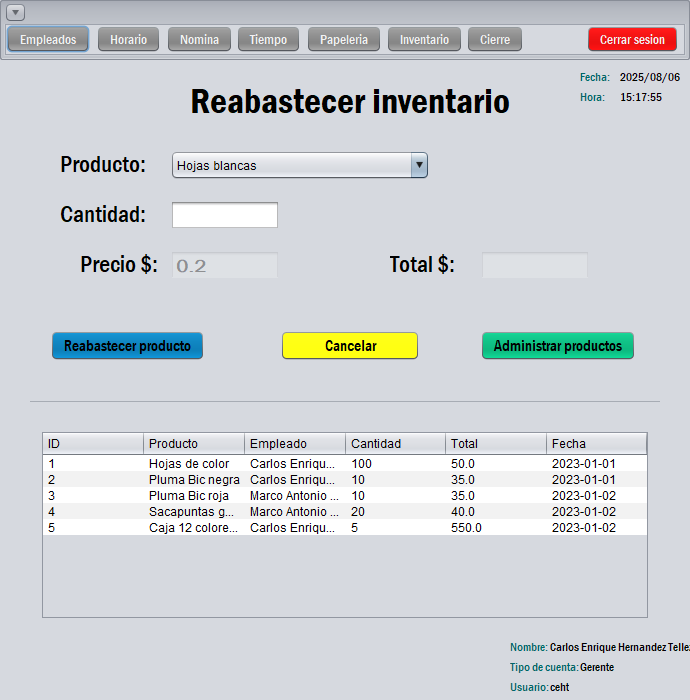The image size is (690, 700).
Task: Click the Cantidad column header in table
Action: pos(395,444)
